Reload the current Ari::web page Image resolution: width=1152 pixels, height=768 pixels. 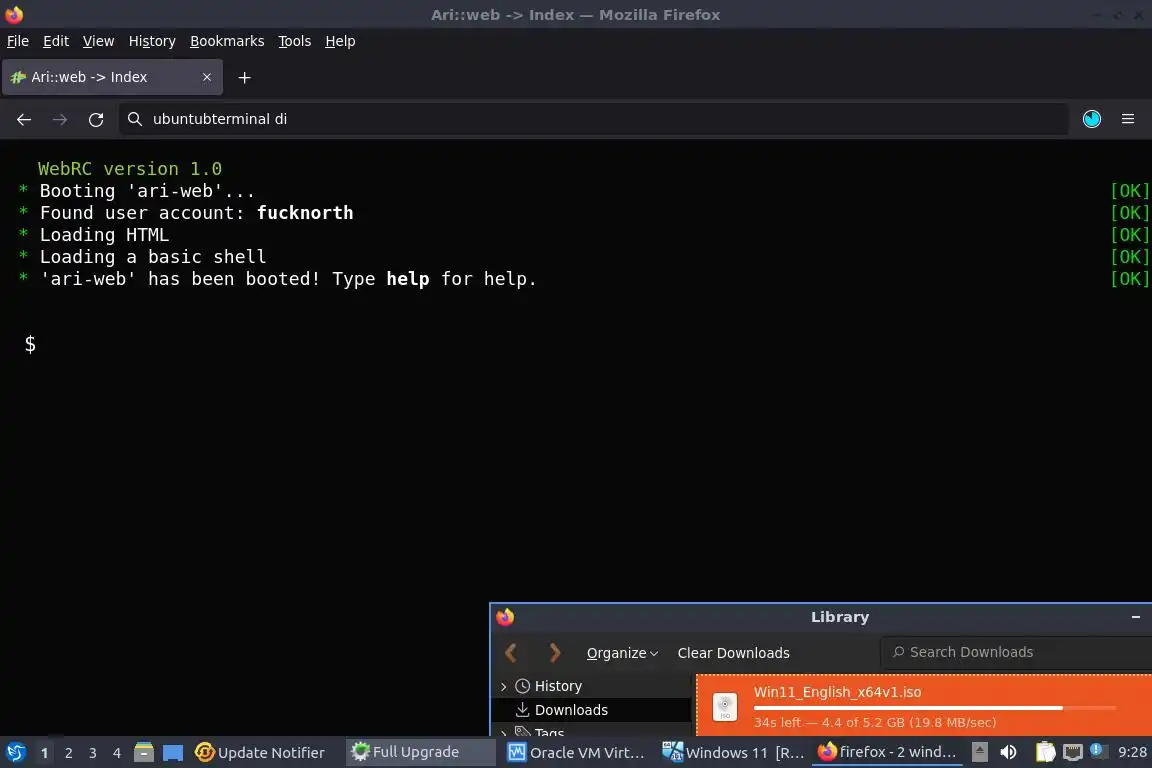click(96, 119)
